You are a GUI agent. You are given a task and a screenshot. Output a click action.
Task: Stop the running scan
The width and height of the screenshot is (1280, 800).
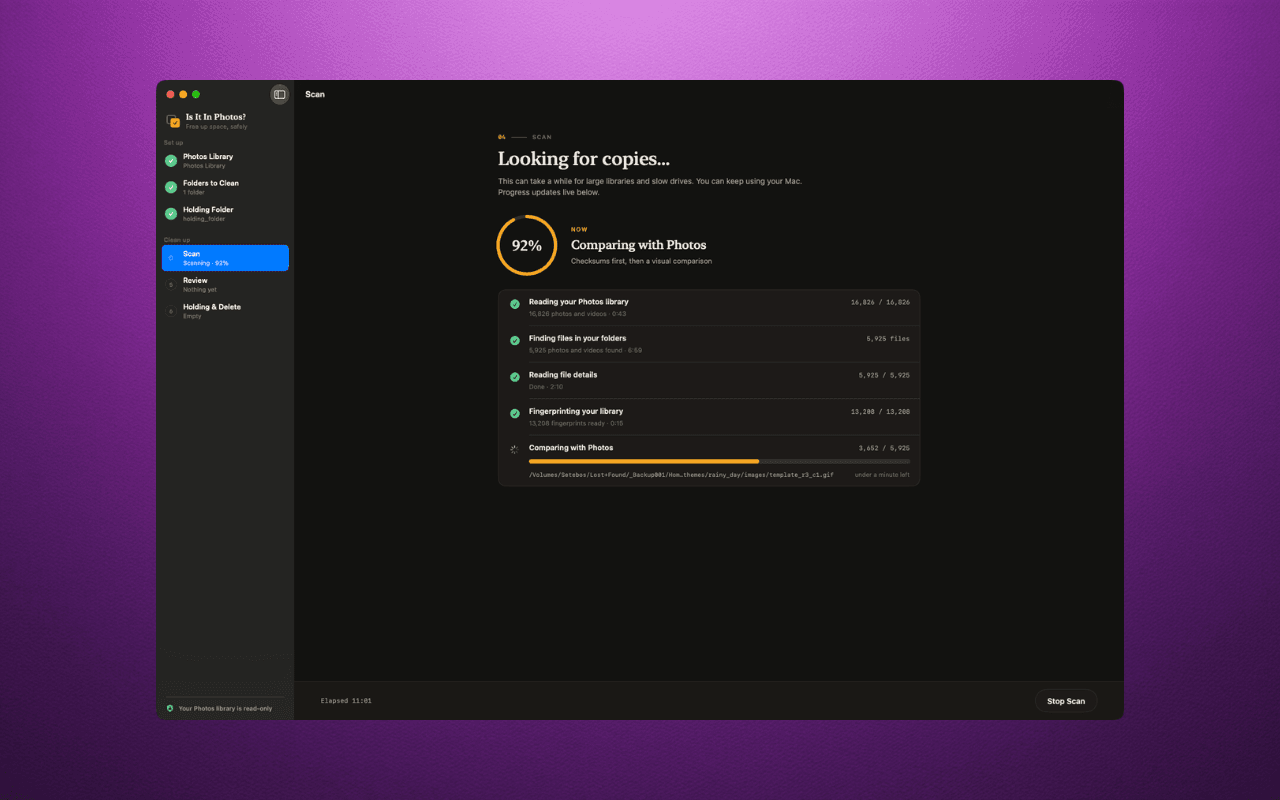tap(1066, 701)
